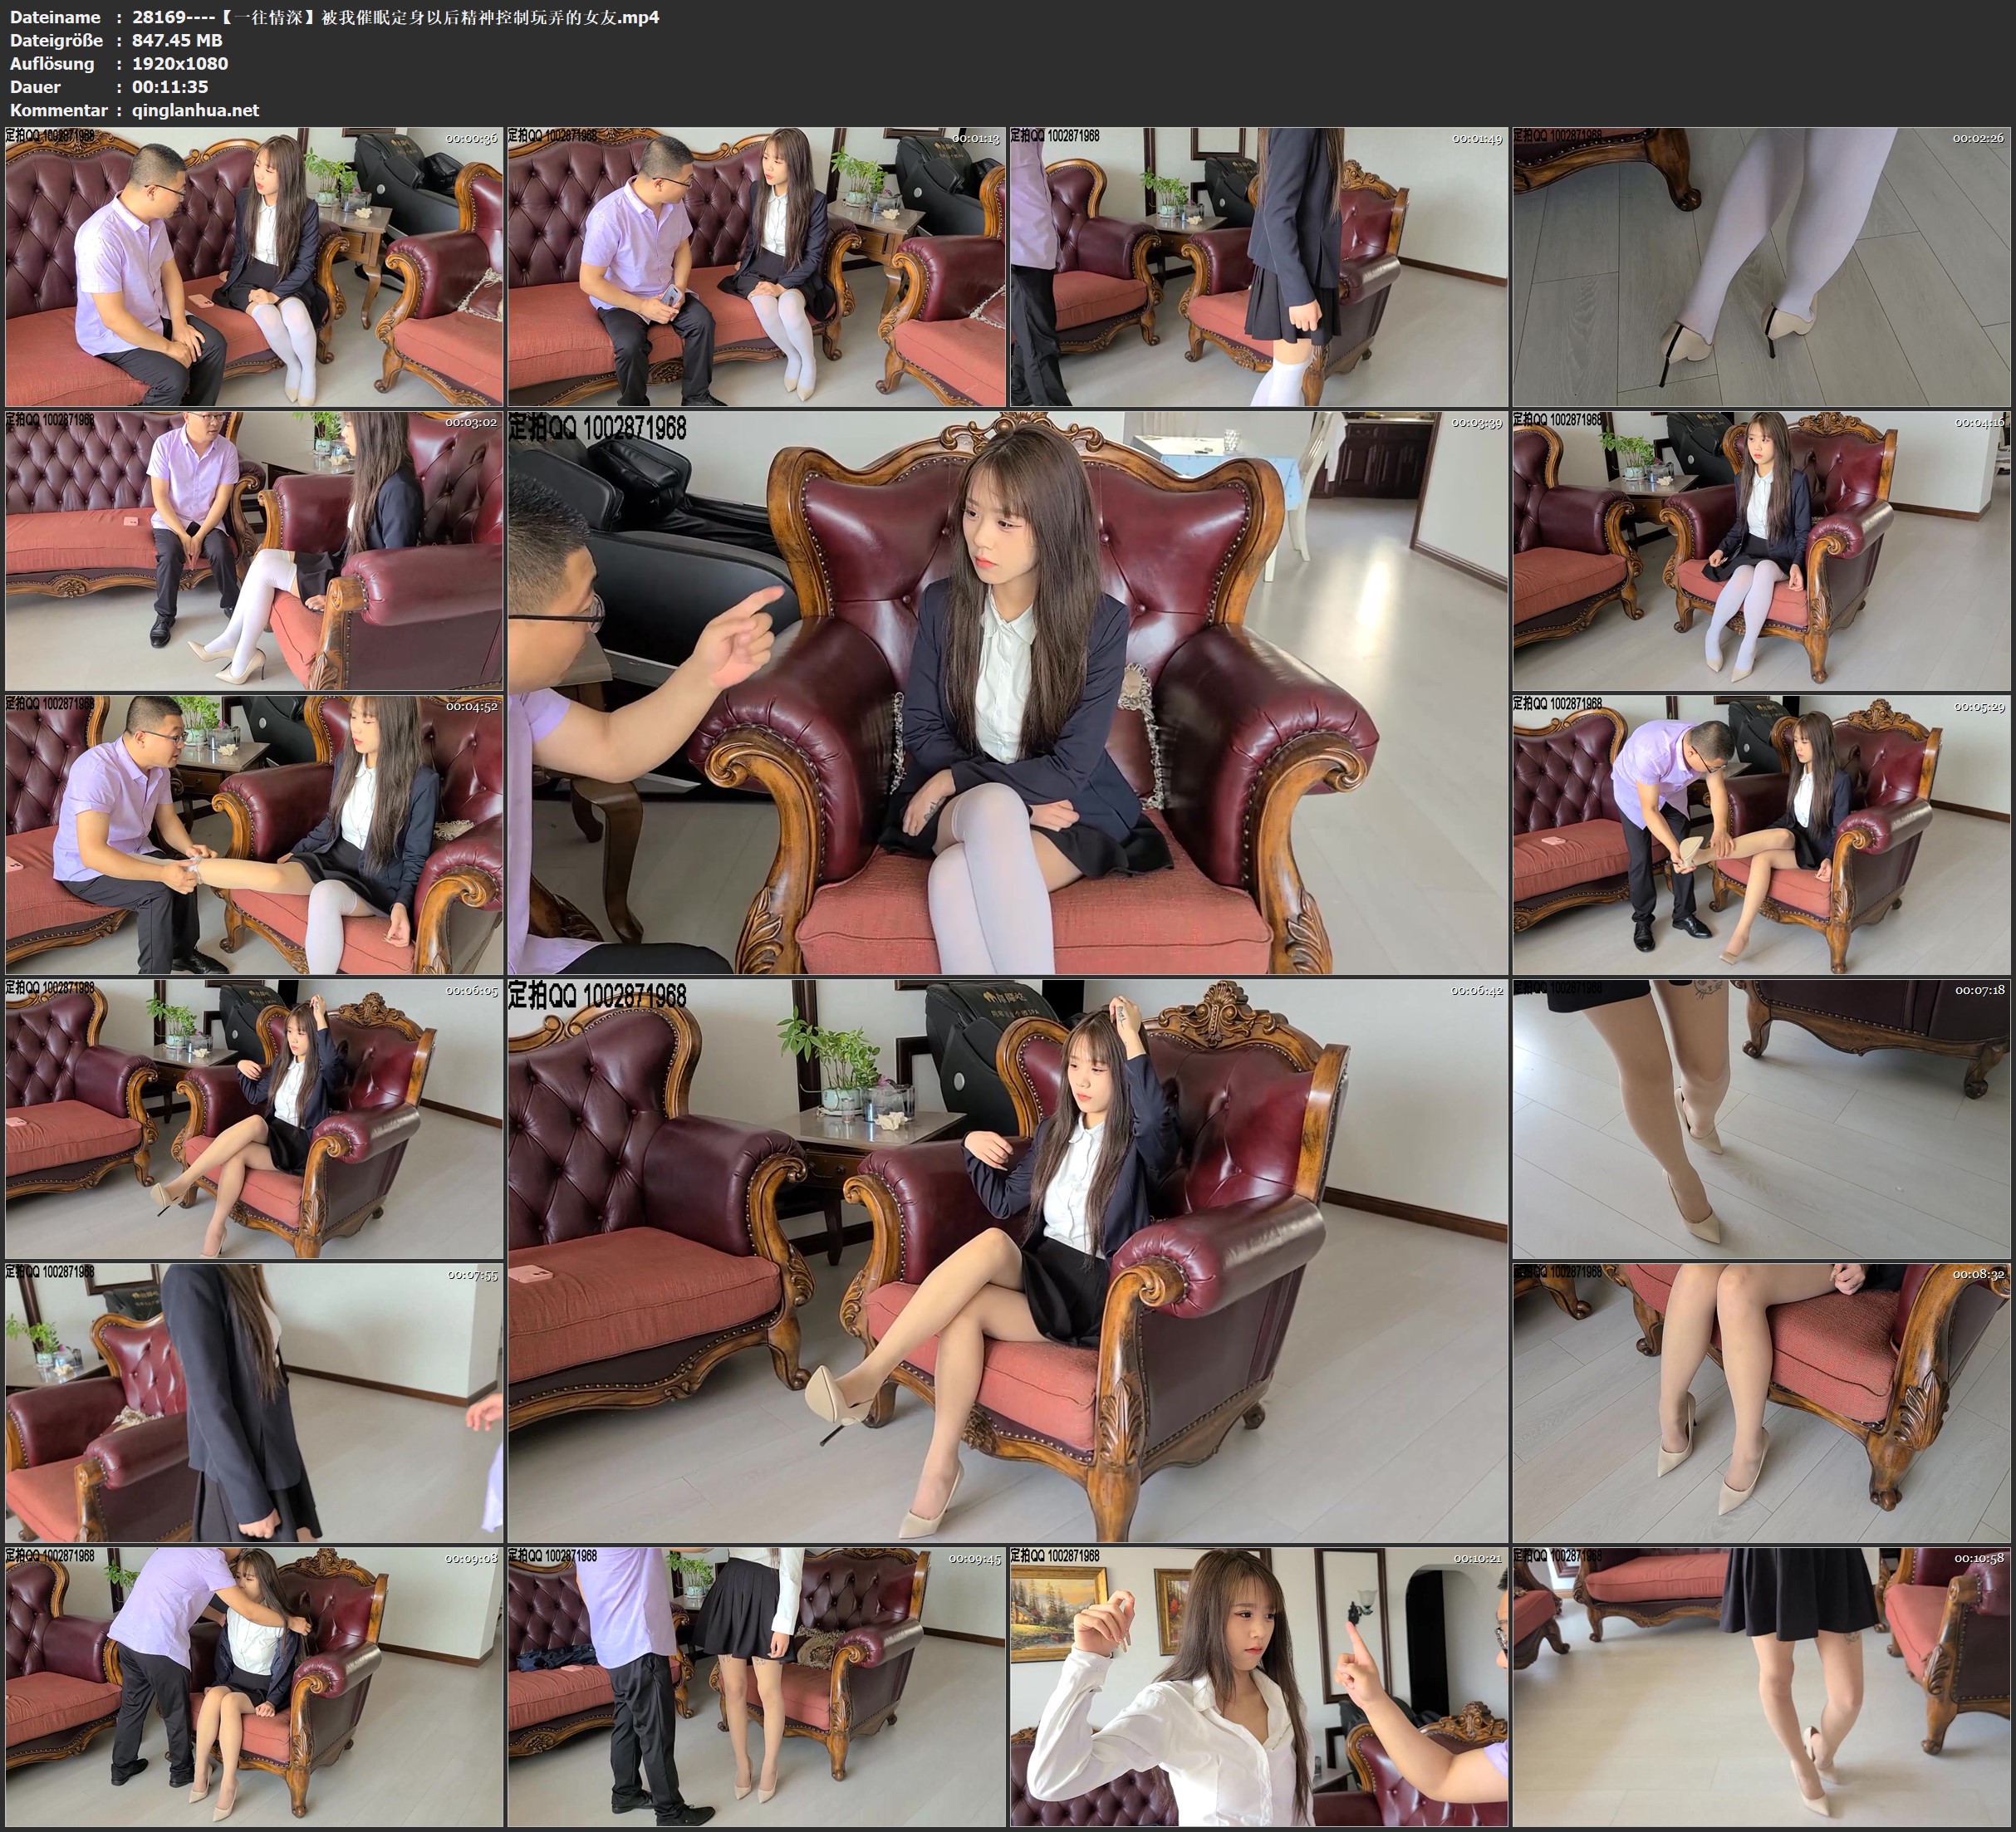Click the frame timestamped 00:02:26

(x=1762, y=266)
